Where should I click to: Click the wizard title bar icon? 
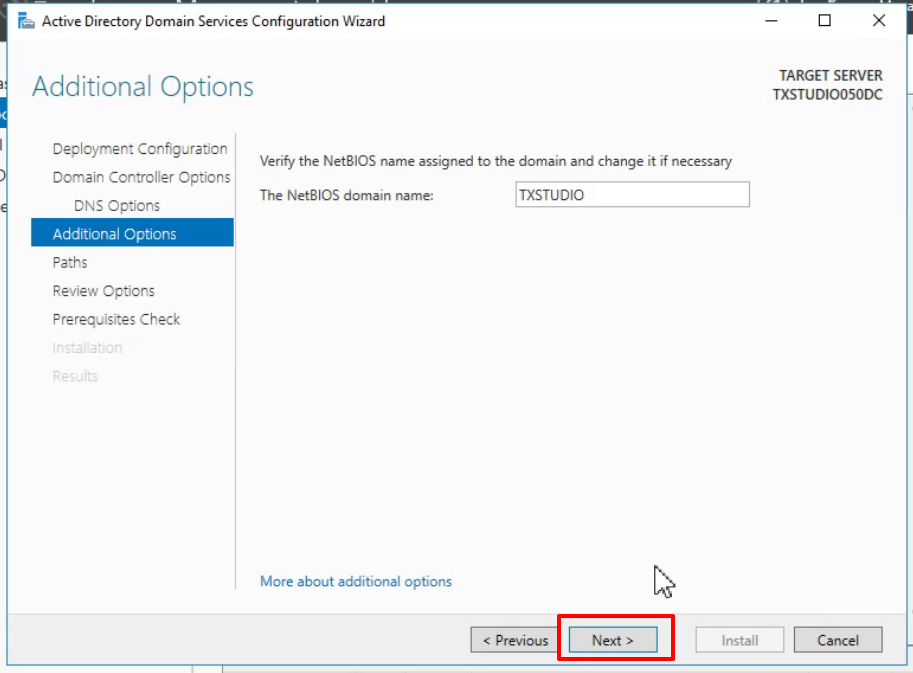point(26,22)
